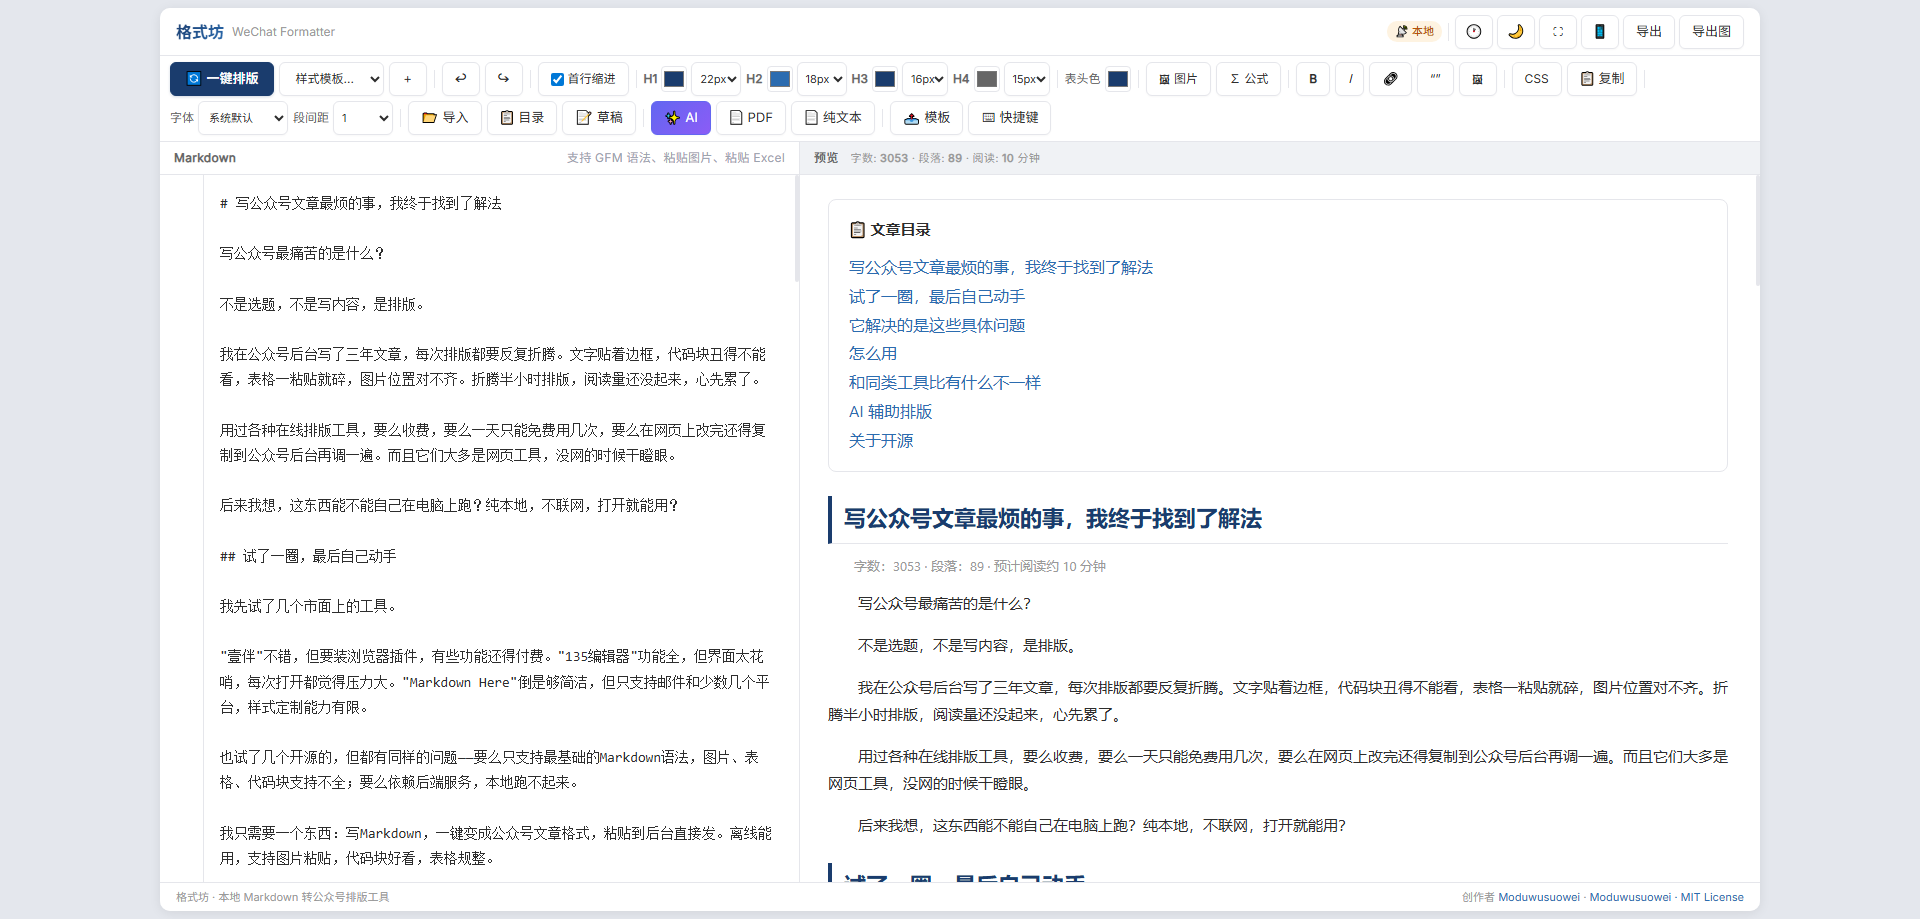
Task: Open the 样式模板 style template dropdown
Action: [x=332, y=79]
